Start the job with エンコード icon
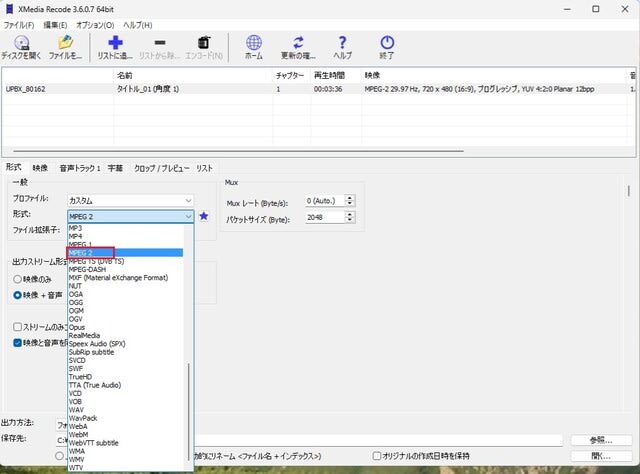Viewport: 640px width, 474px height. 204,42
